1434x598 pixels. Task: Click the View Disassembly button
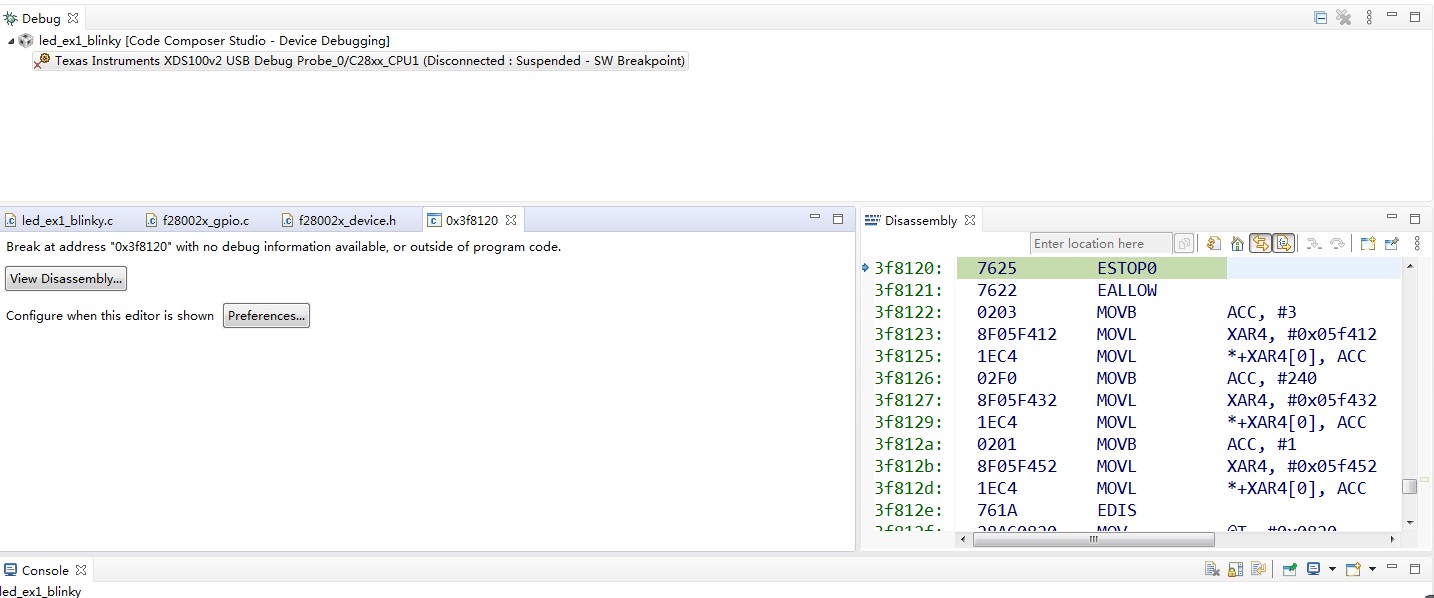point(66,279)
